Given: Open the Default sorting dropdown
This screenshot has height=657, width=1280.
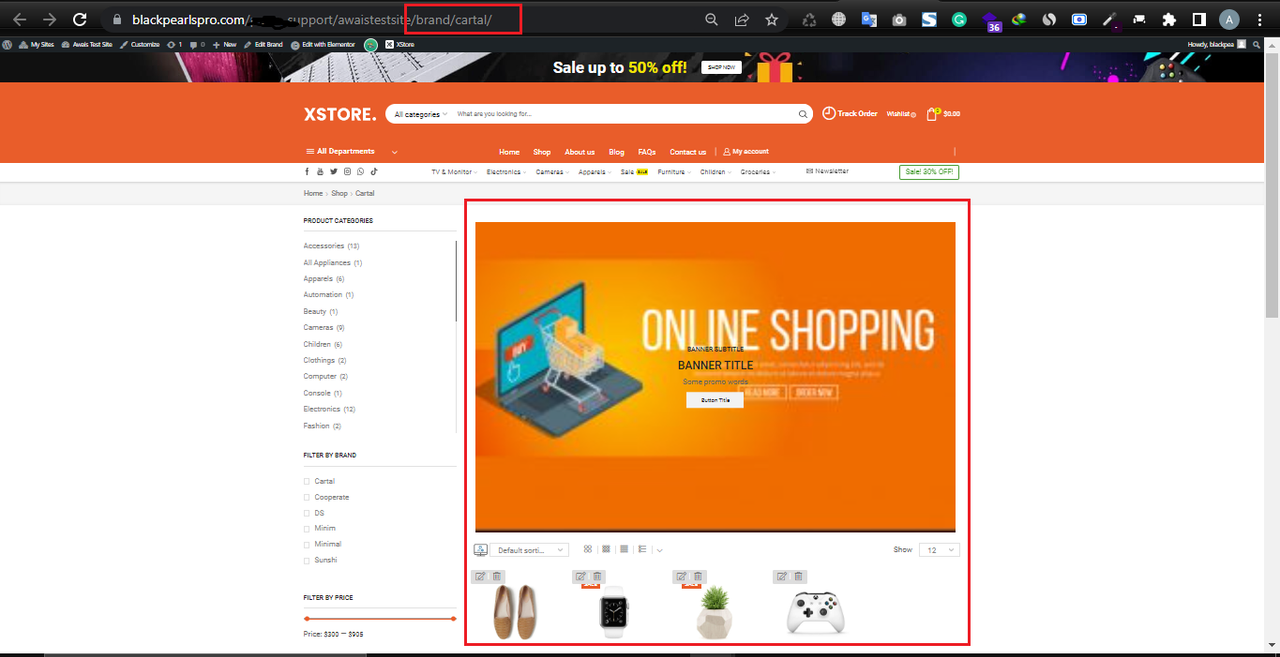Looking at the screenshot, I should click(529, 550).
